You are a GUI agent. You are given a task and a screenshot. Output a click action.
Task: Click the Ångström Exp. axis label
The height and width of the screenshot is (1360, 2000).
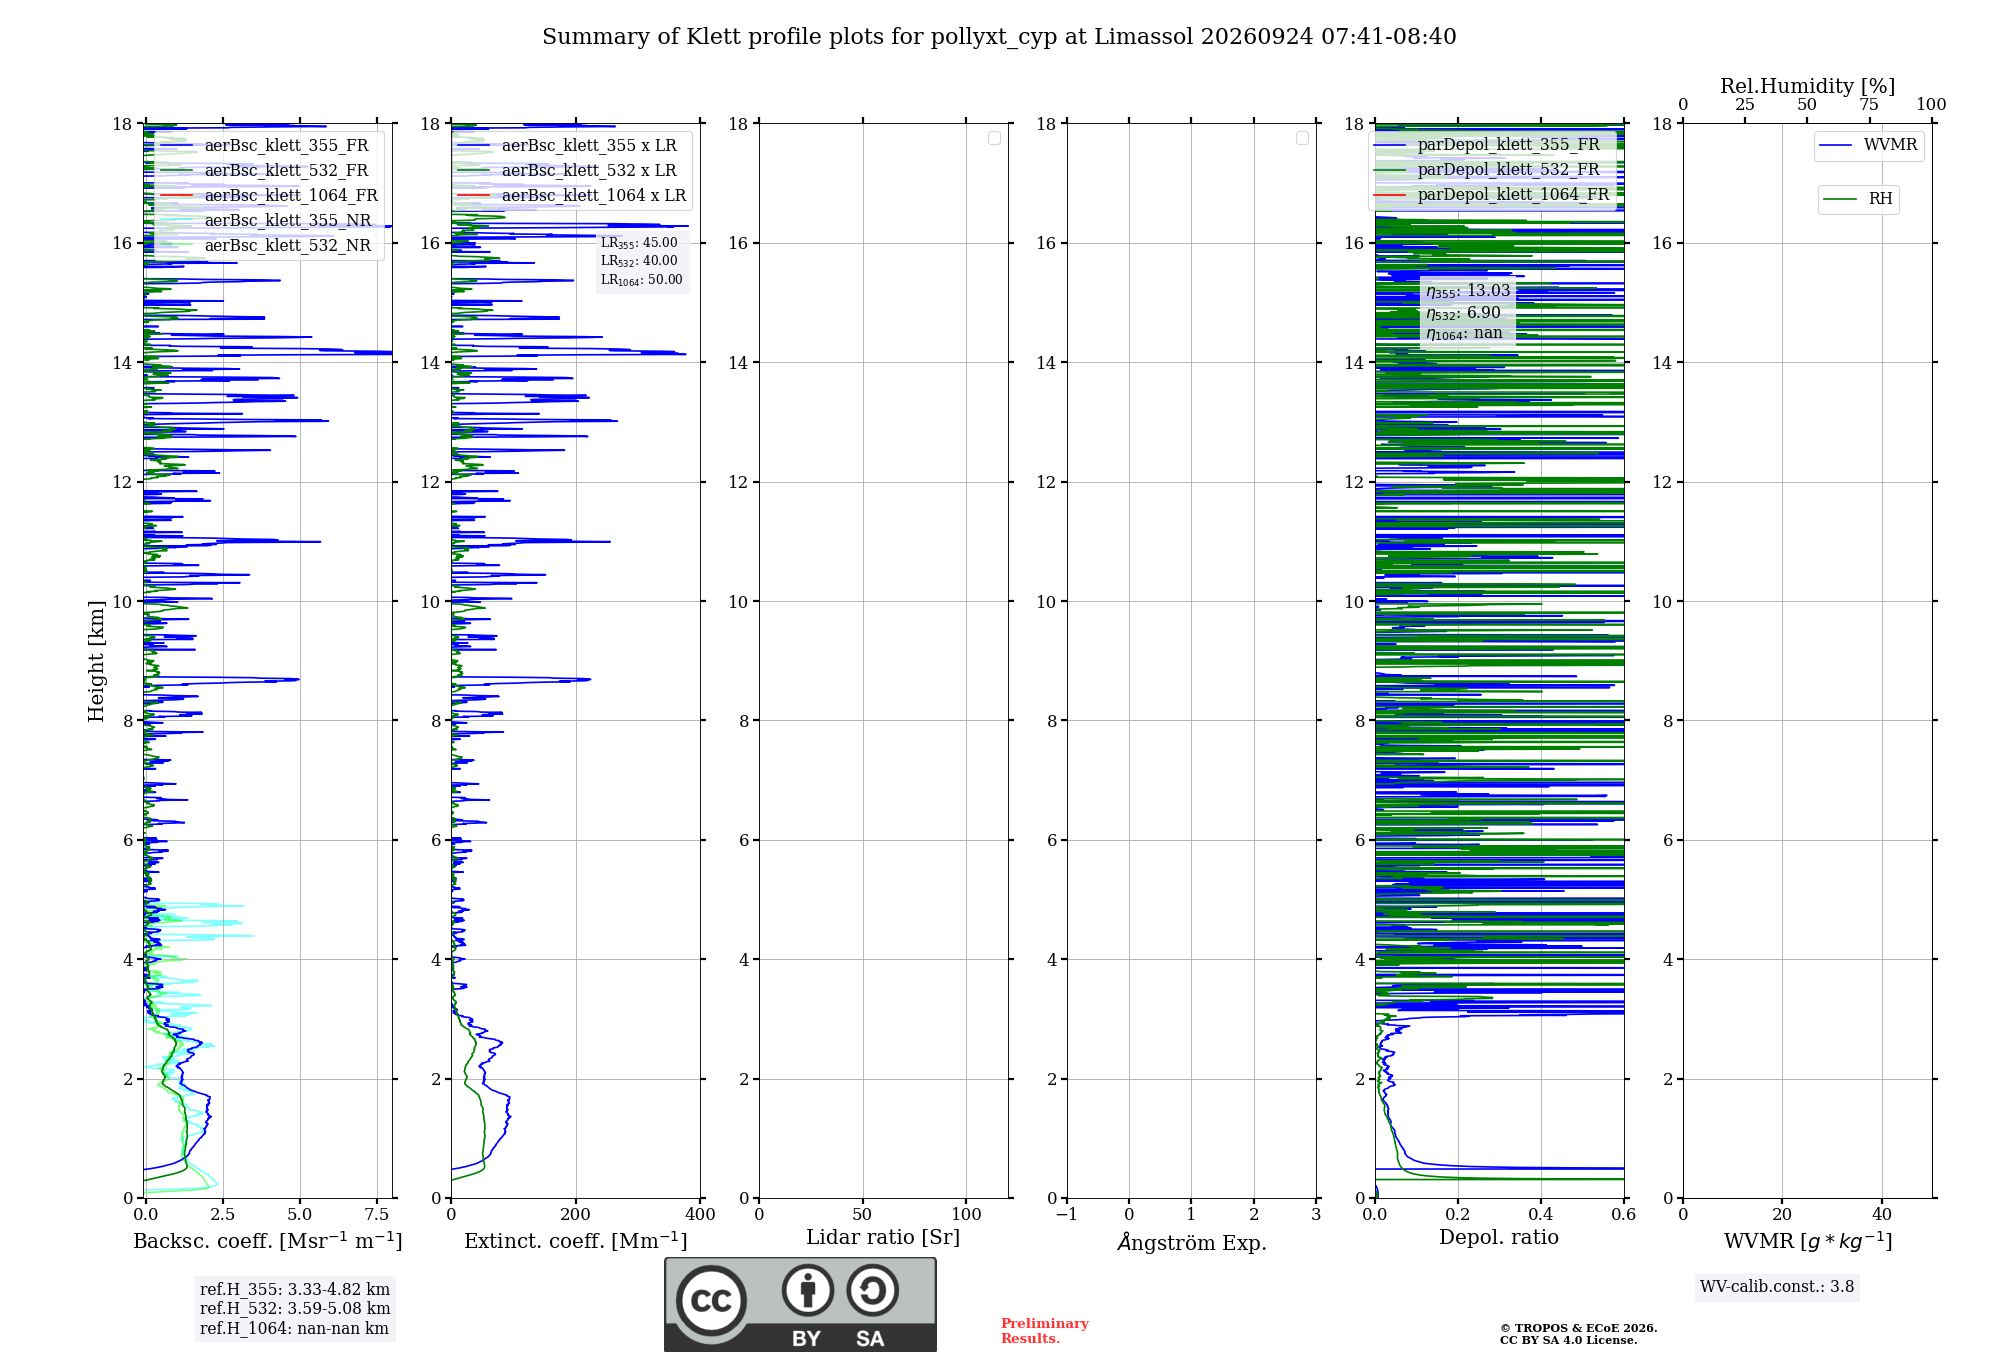[x=1192, y=1242]
